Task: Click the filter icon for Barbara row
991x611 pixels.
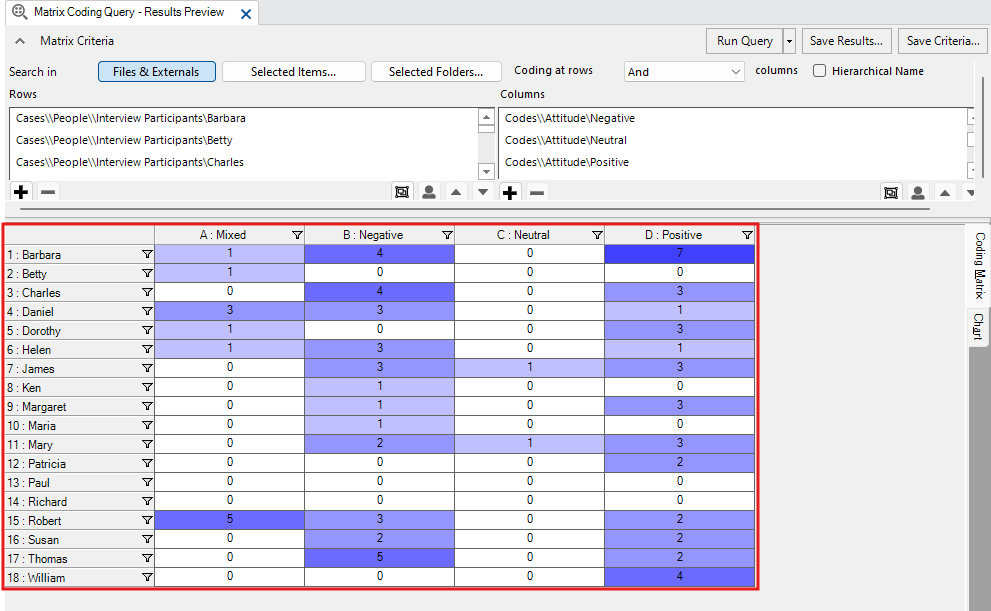Action: (x=147, y=254)
